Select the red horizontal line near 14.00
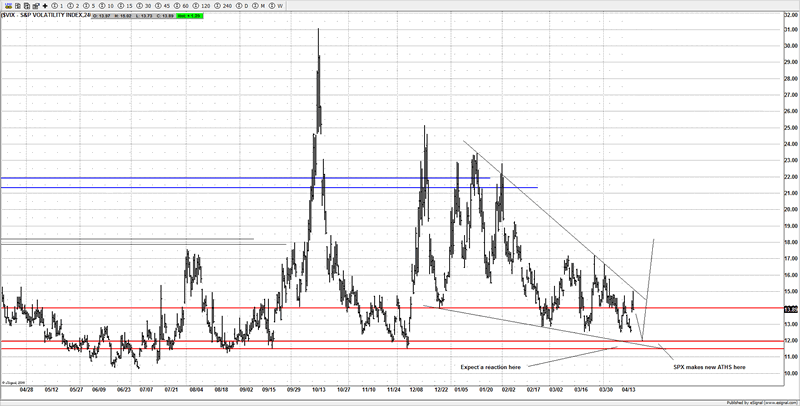Viewport: 800px width, 406px height. click(x=393, y=308)
